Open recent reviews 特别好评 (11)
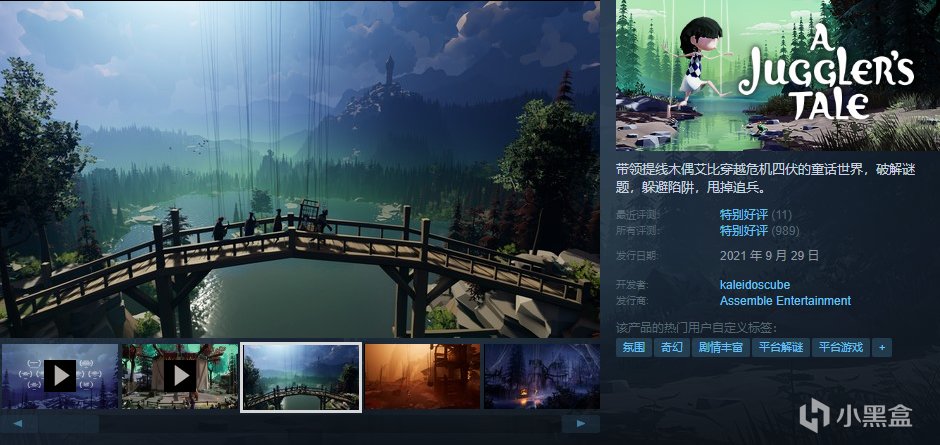 [755, 214]
